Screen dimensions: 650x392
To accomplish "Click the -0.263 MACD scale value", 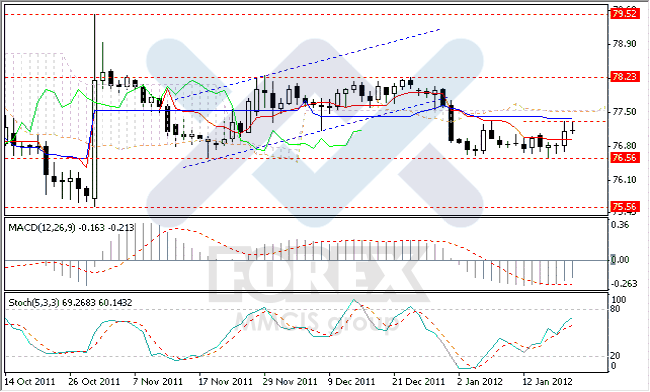I will pos(624,283).
